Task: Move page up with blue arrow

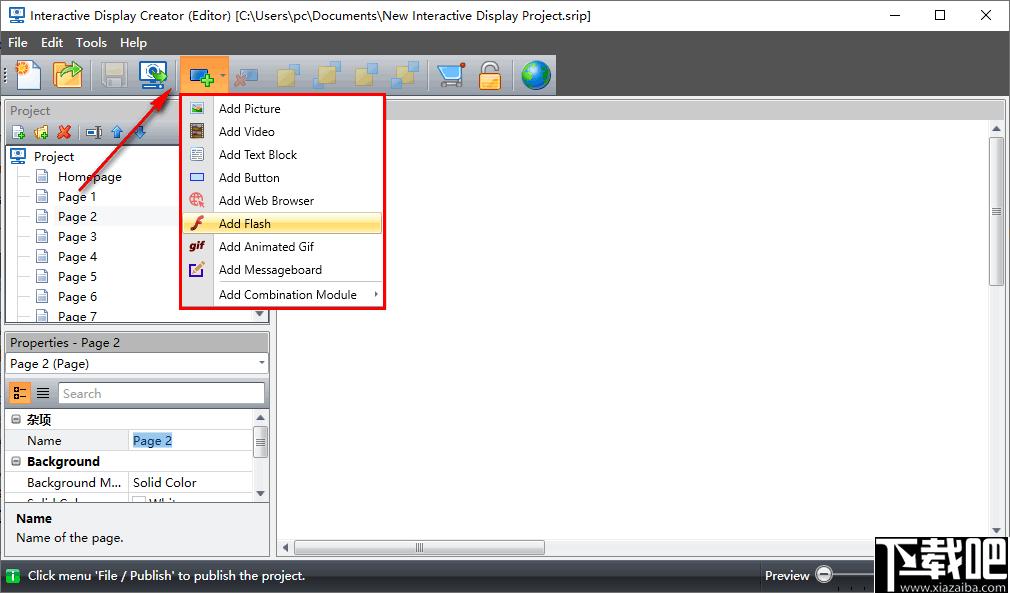Action: (117, 133)
